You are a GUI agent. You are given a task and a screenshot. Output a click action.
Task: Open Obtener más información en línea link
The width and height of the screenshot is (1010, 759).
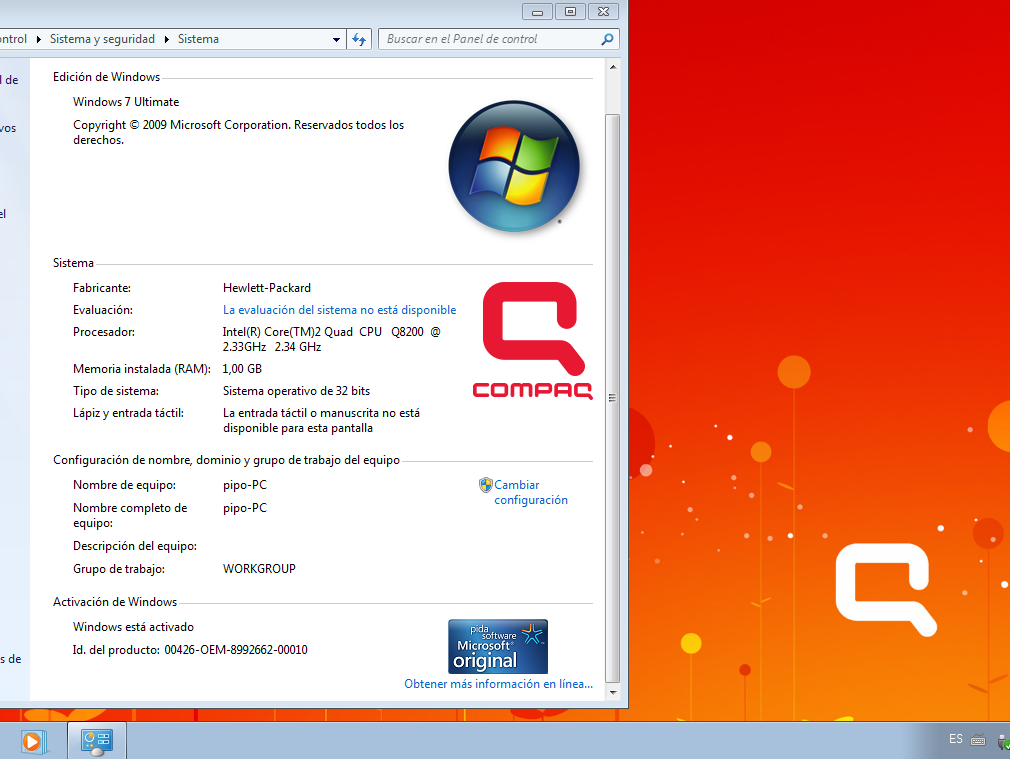point(499,684)
